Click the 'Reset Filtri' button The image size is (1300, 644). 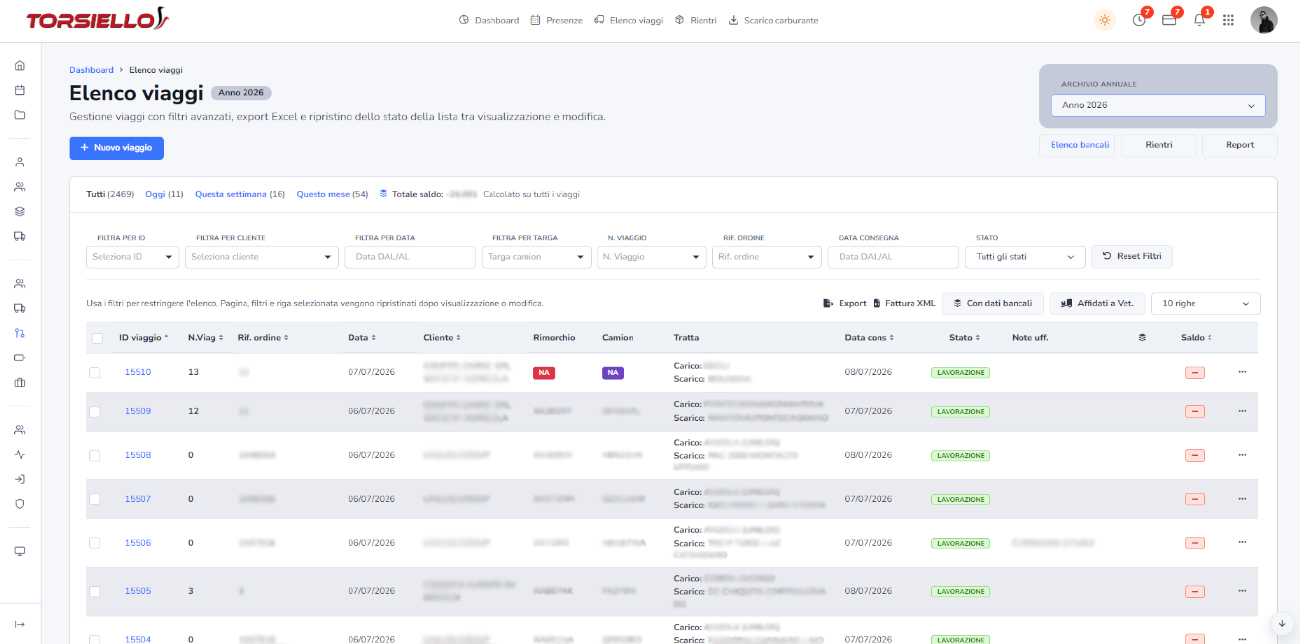tap(1132, 257)
